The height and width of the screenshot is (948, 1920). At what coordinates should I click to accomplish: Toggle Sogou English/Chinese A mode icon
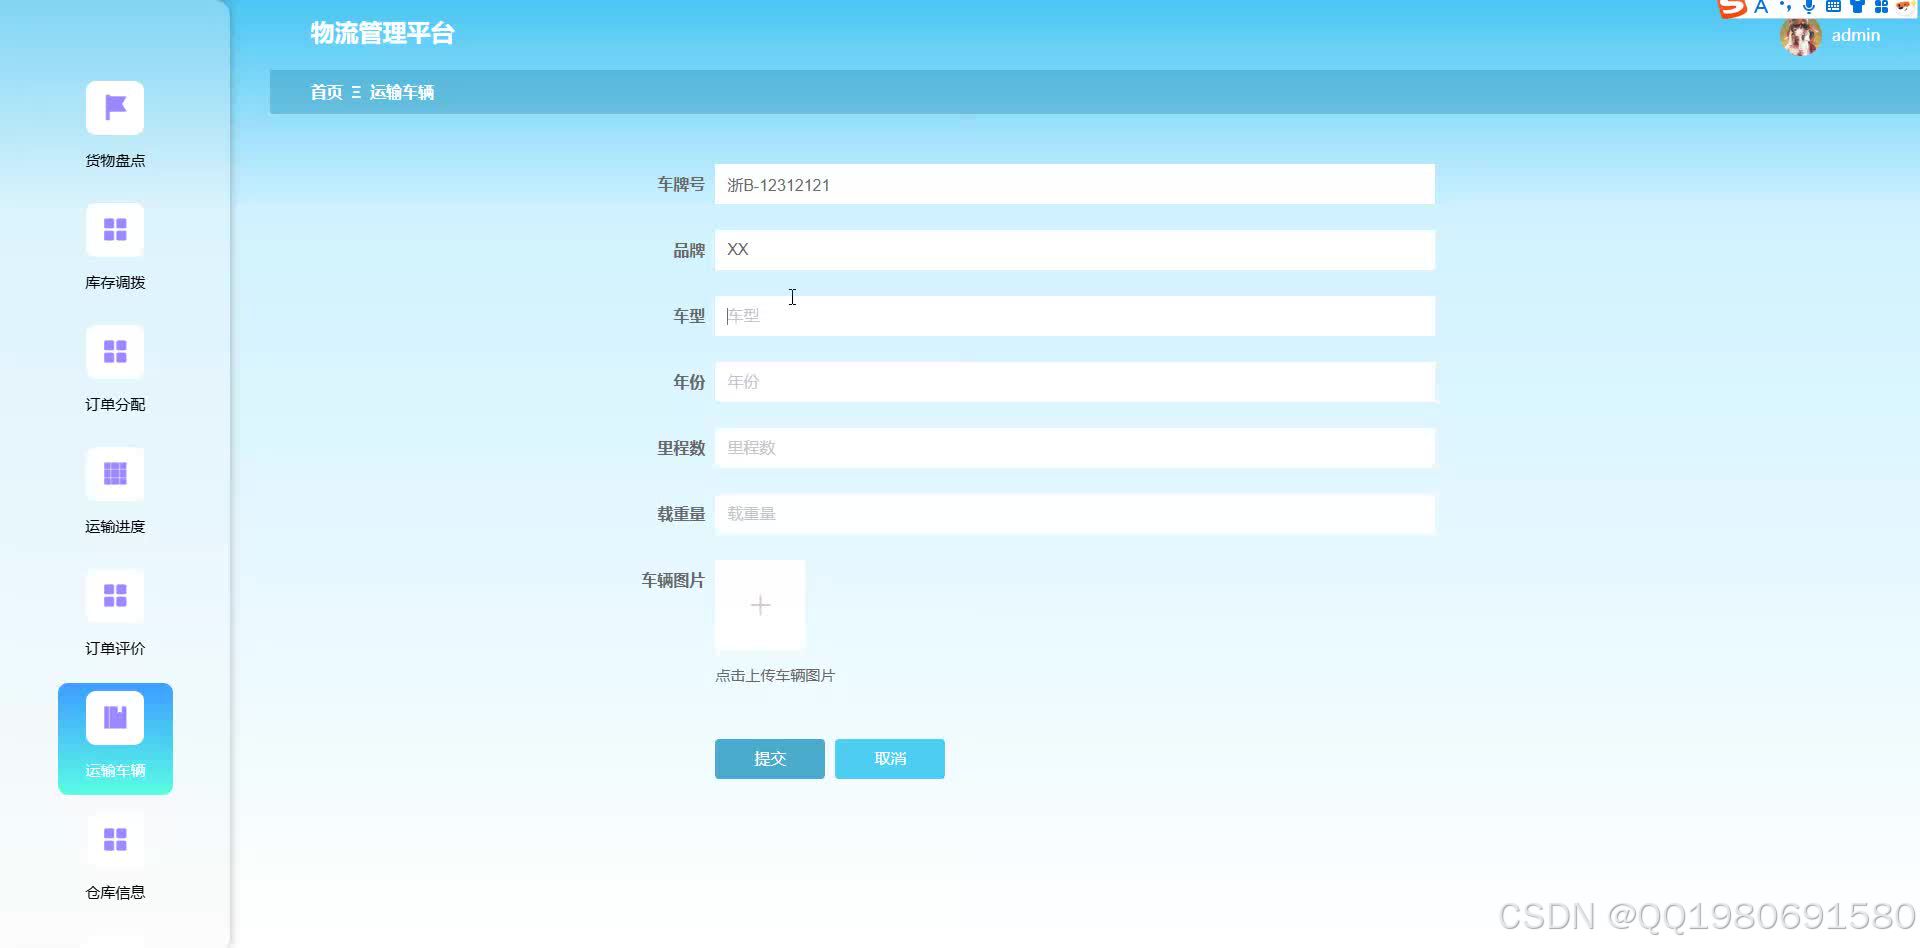tap(1761, 7)
